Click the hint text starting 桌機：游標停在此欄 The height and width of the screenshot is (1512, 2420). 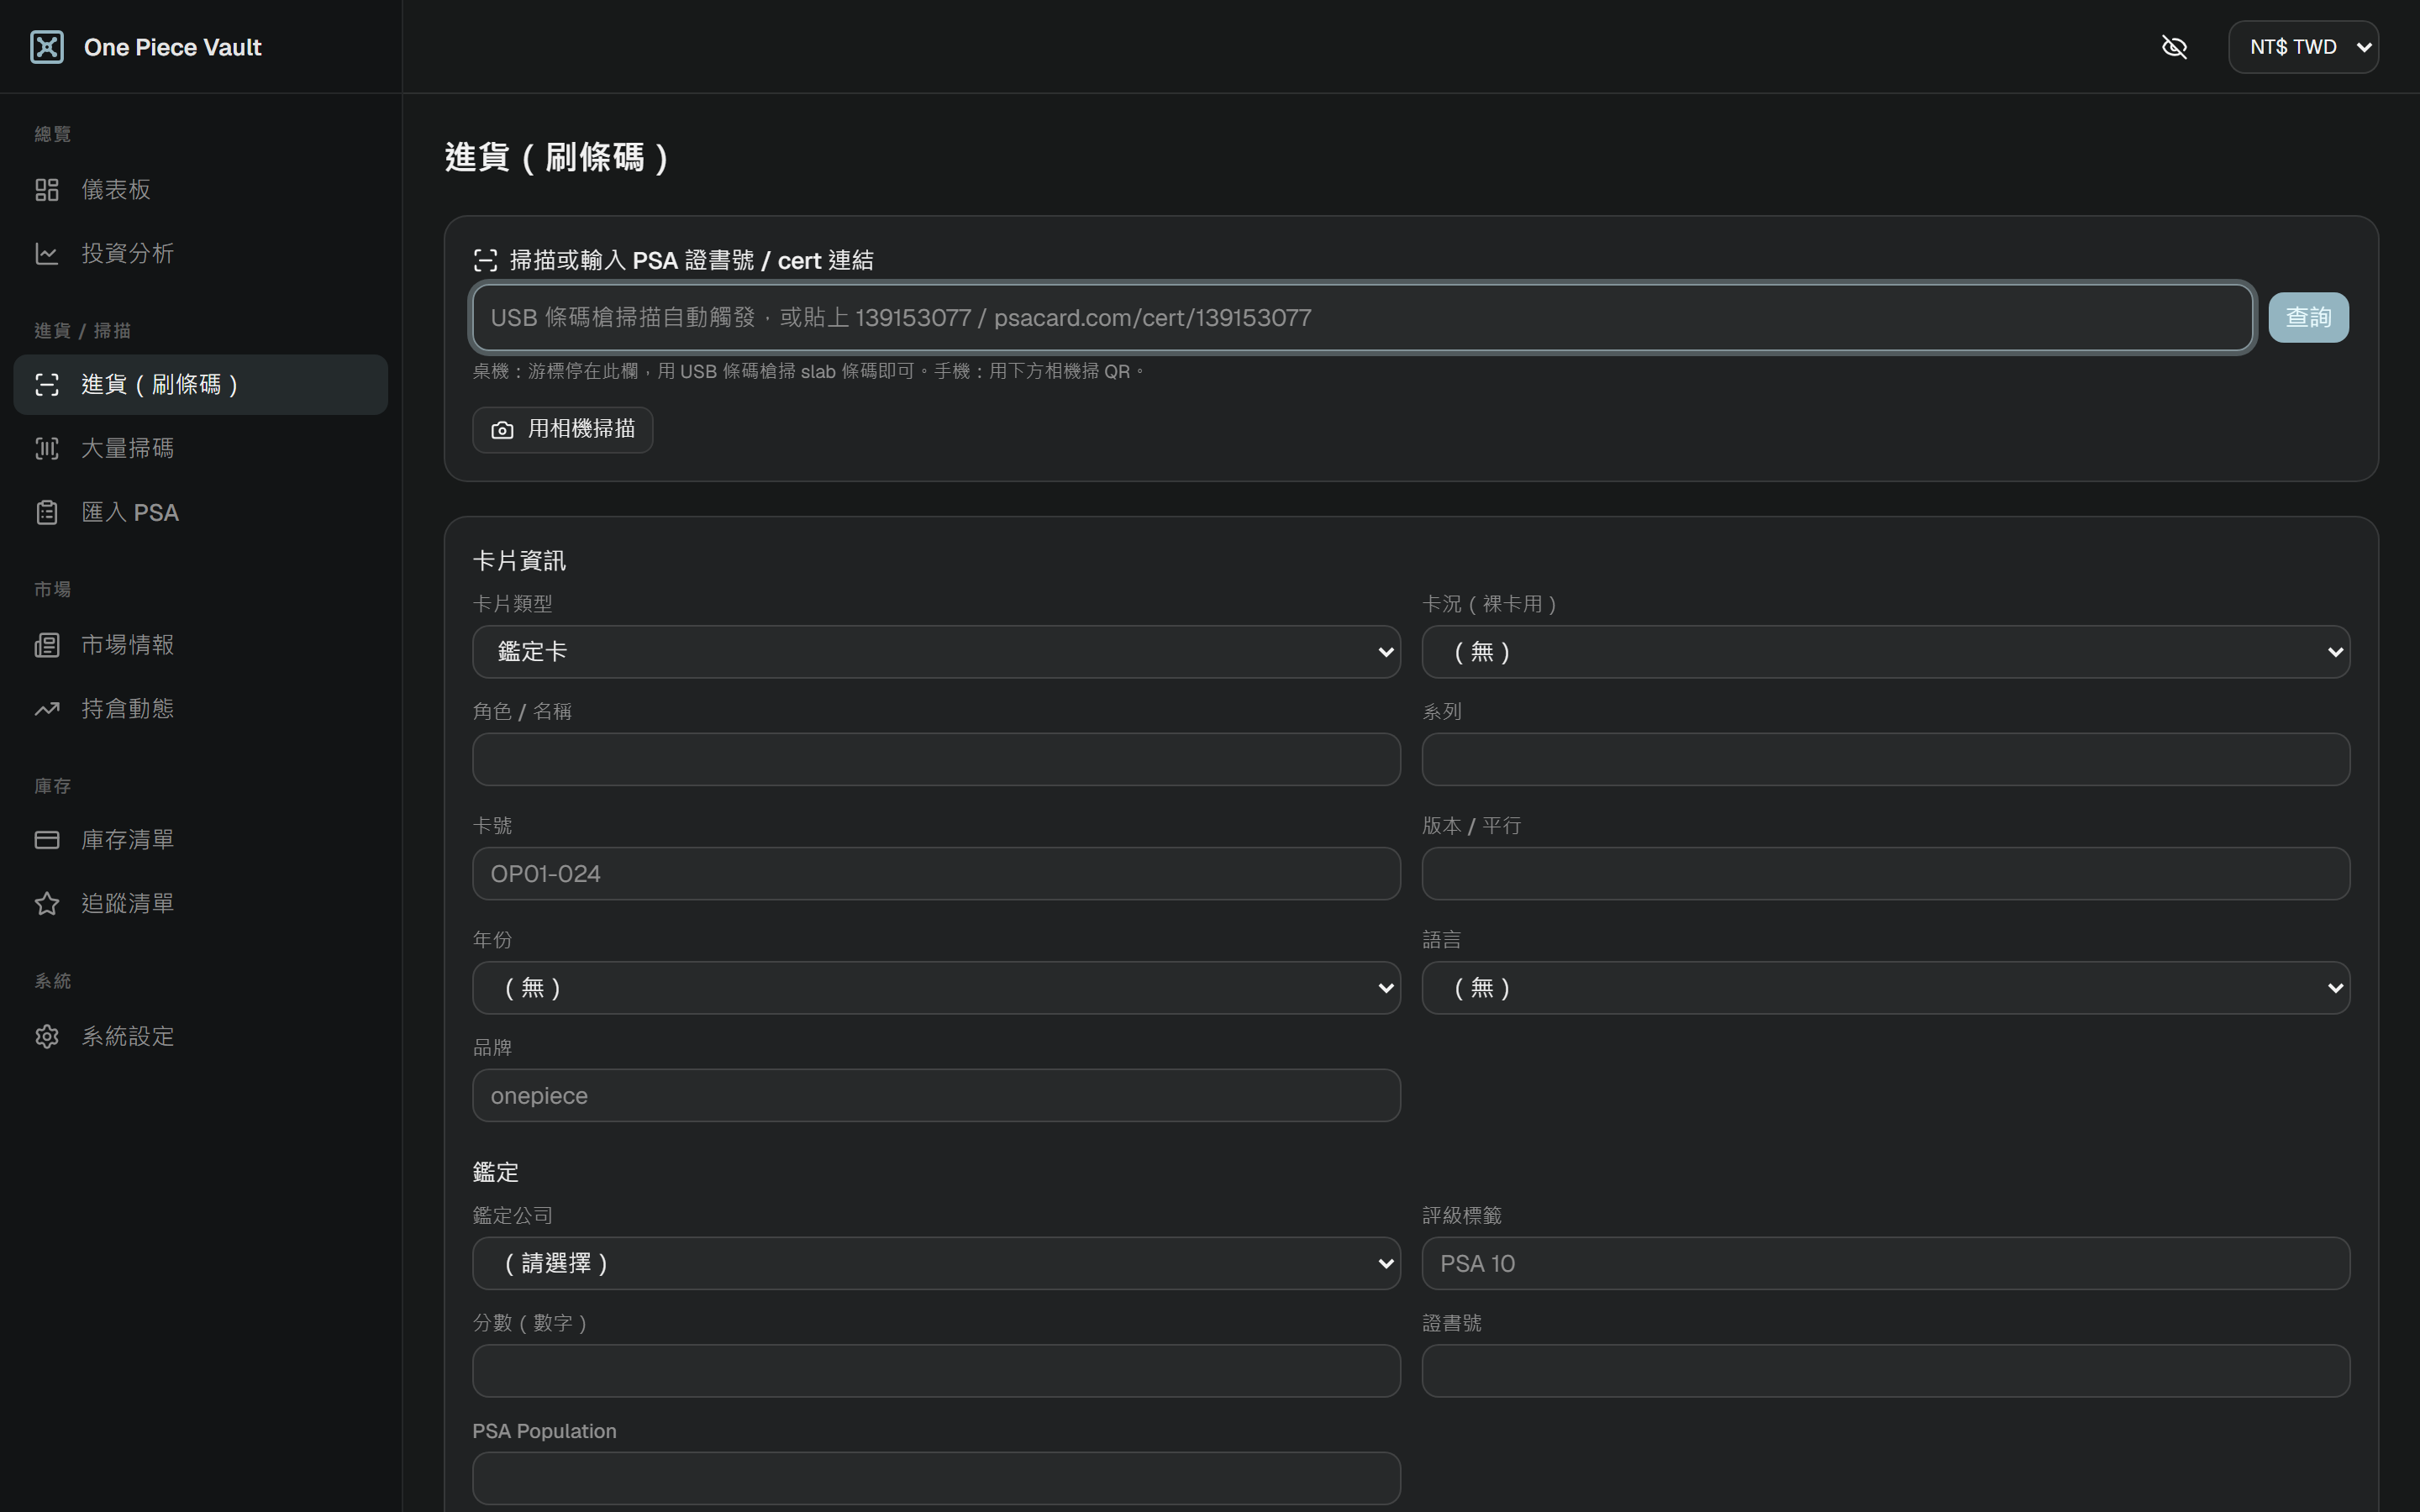tap(809, 372)
